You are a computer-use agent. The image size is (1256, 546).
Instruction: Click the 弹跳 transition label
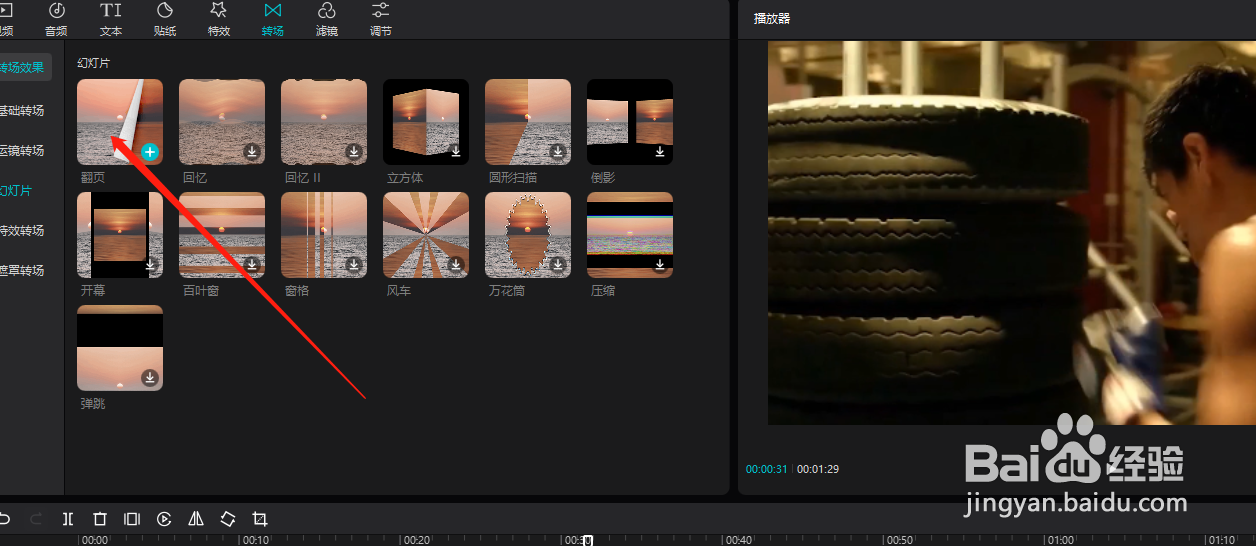[x=93, y=404]
